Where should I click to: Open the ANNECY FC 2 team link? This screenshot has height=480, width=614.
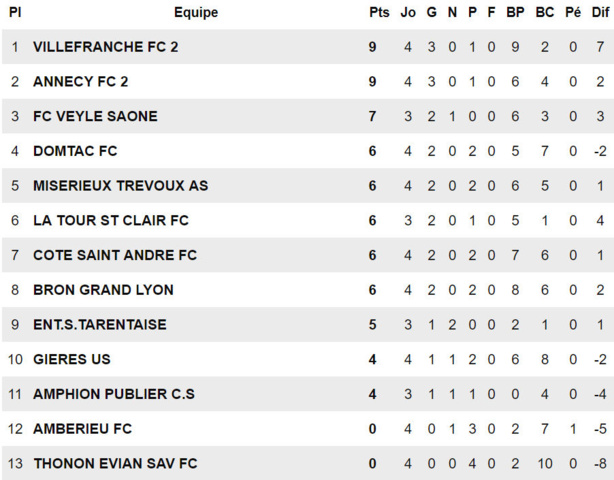[81, 82]
